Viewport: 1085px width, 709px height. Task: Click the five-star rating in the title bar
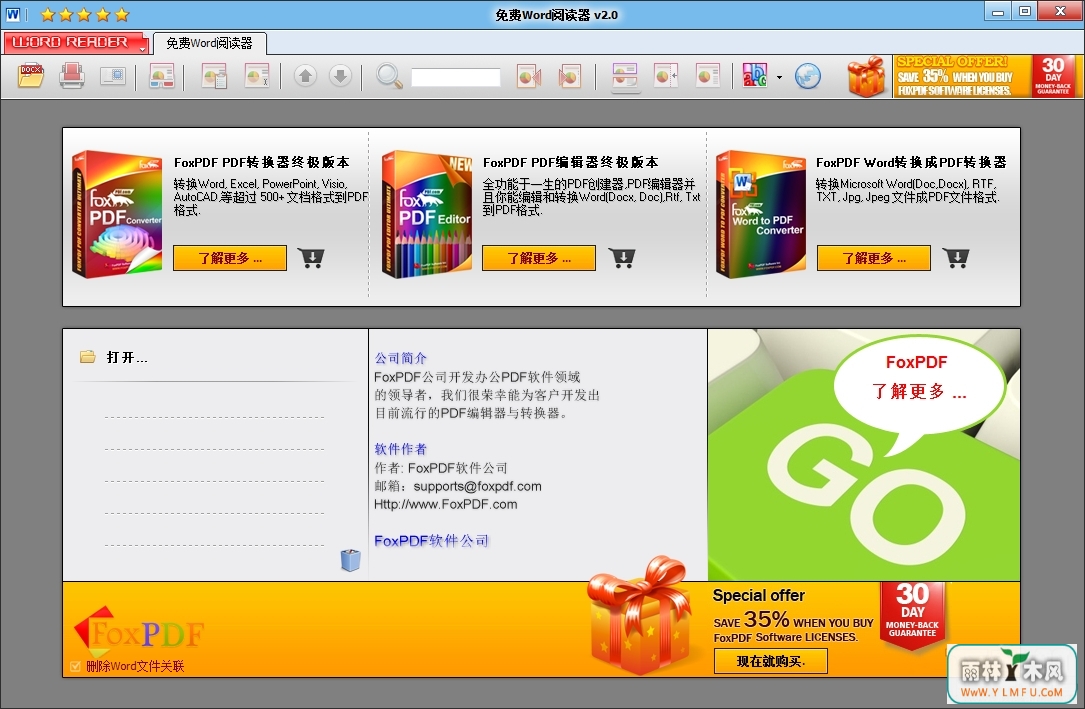(84, 15)
